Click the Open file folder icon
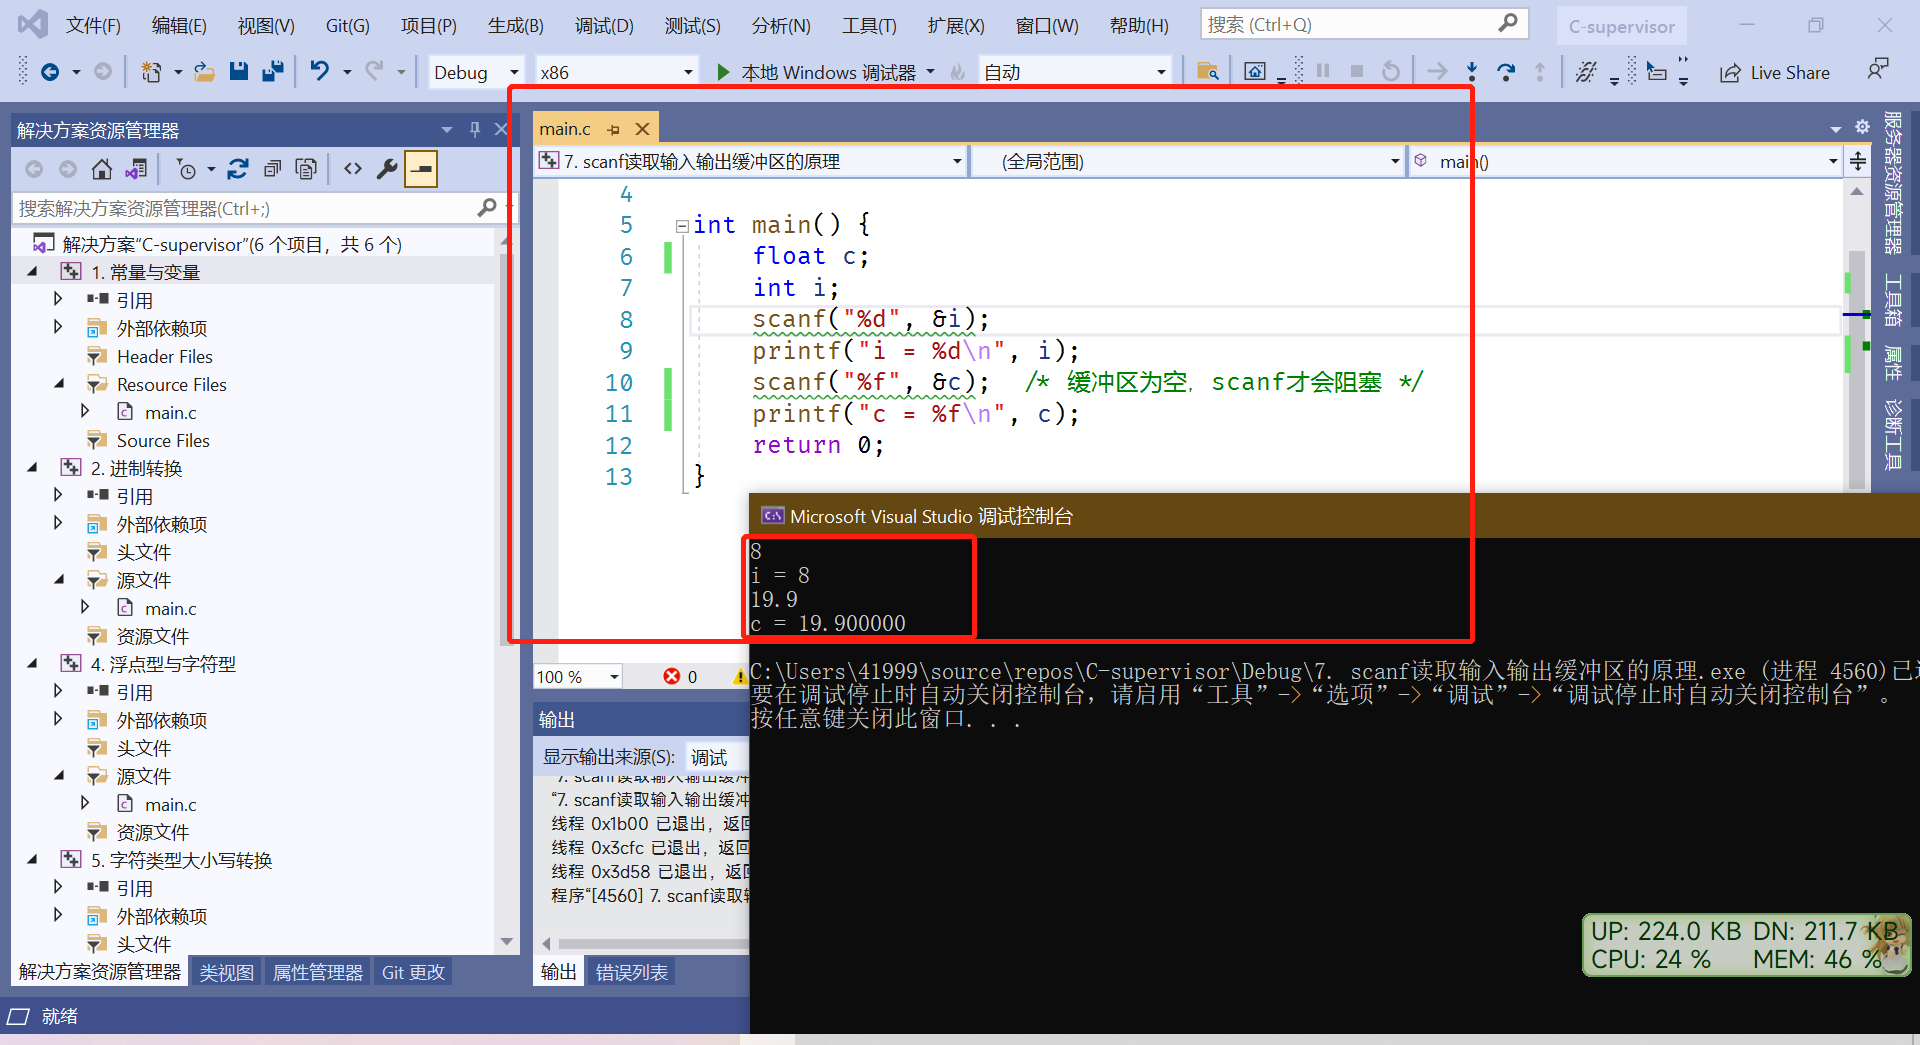The image size is (1920, 1045). click(x=204, y=72)
